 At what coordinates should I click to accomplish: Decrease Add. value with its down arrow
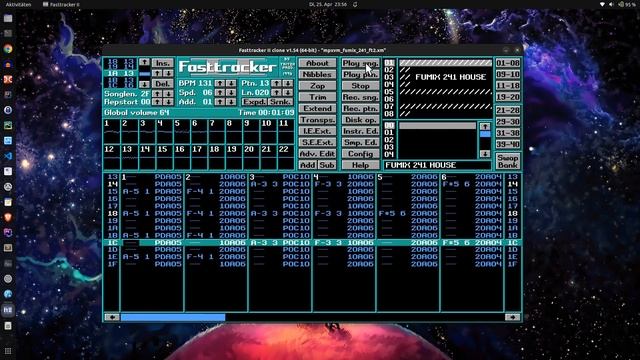click(x=231, y=102)
